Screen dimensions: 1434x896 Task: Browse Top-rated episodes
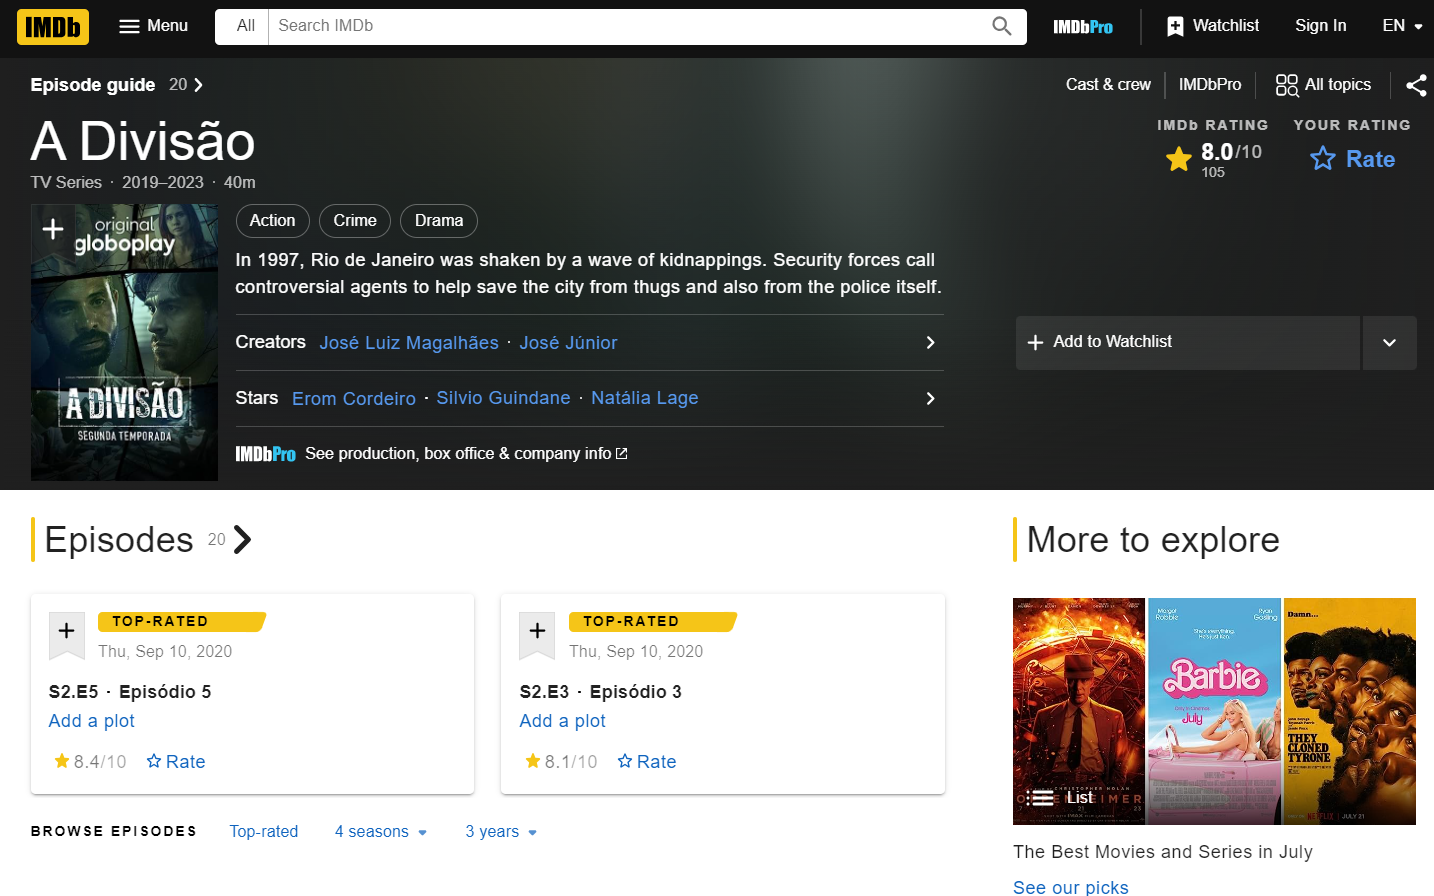click(264, 832)
